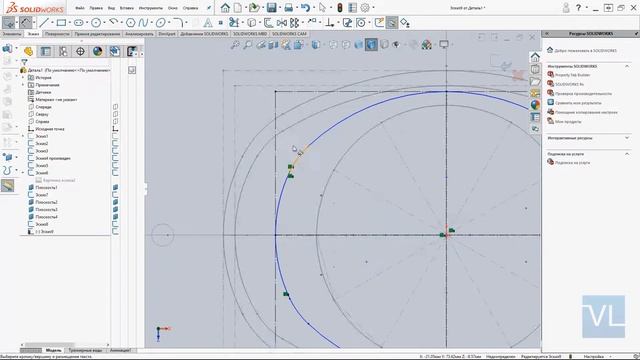This screenshot has height=360, width=640.
Task: Click Проверка производительности link
Action: pos(583,93)
